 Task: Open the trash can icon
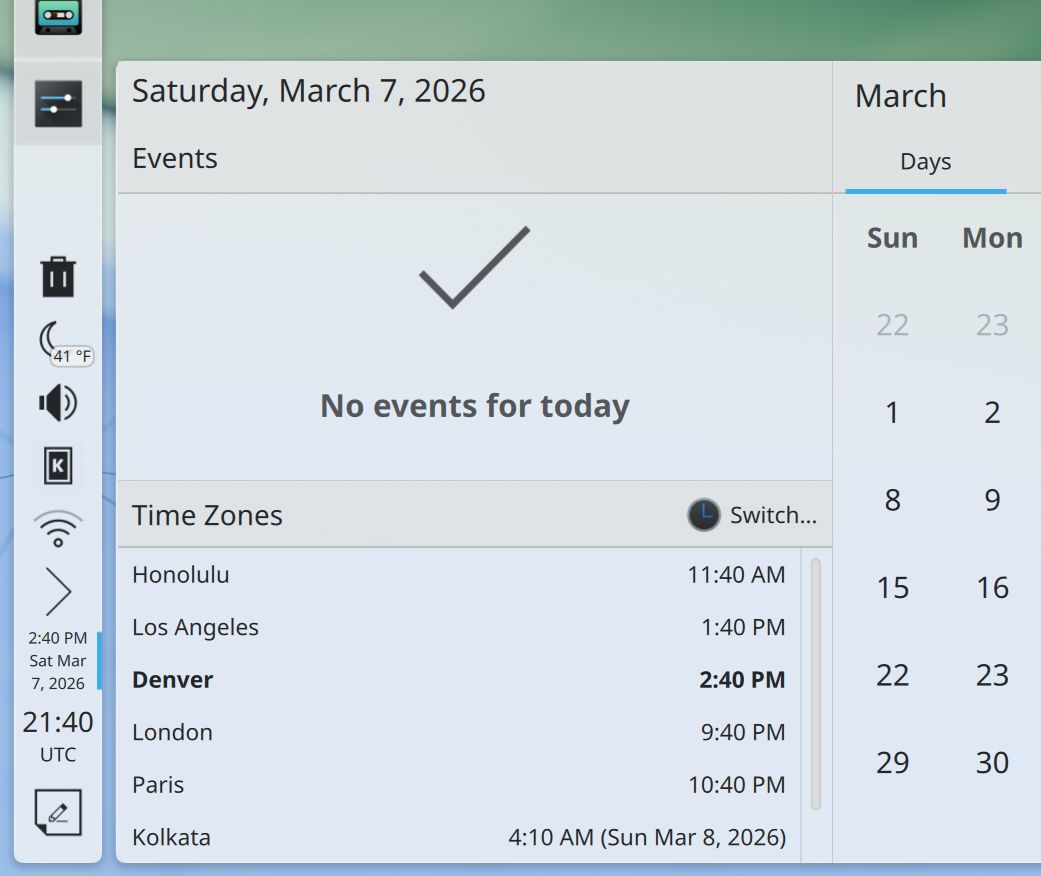[58, 277]
